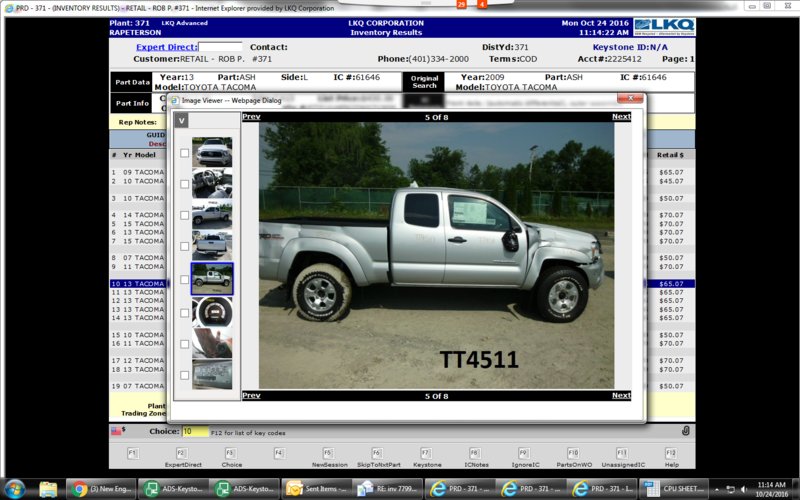The image size is (800, 500).
Task: Open the VIN label thumbnail
Action: 212,374
